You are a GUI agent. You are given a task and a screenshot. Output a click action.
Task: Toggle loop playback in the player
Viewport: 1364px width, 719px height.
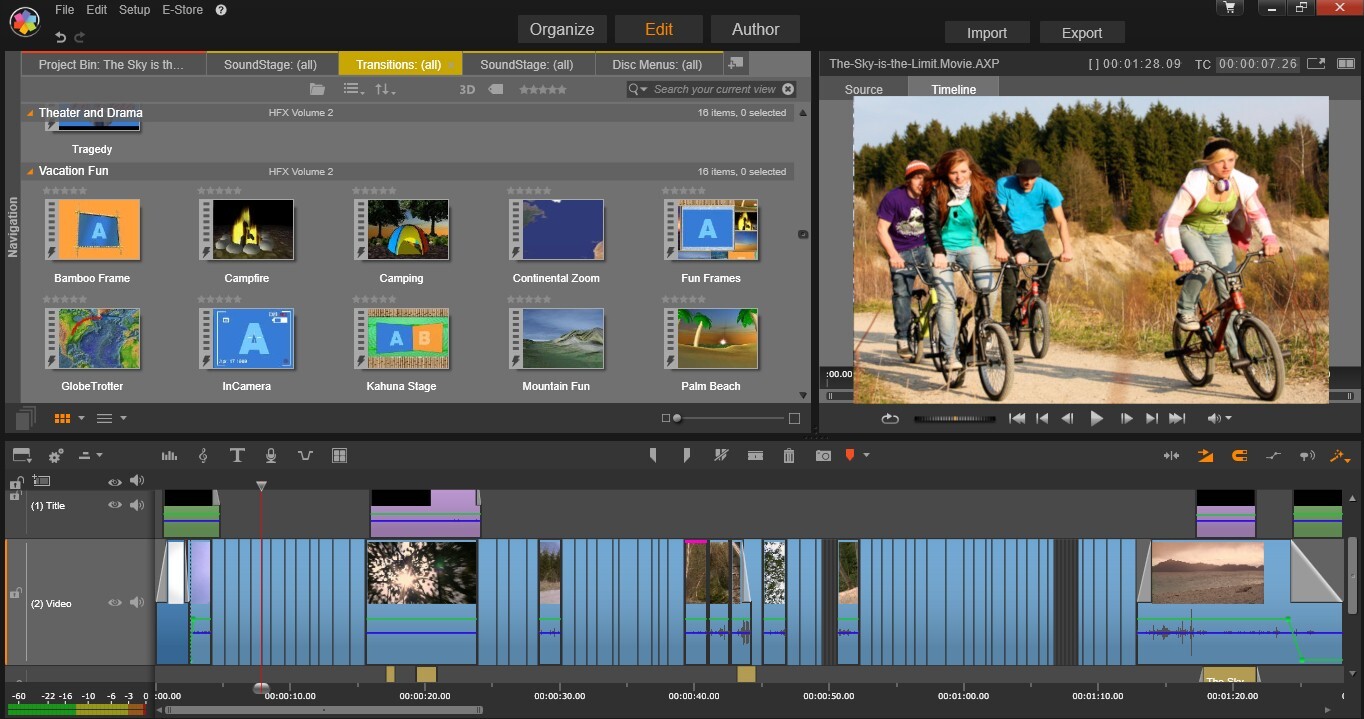(x=890, y=419)
